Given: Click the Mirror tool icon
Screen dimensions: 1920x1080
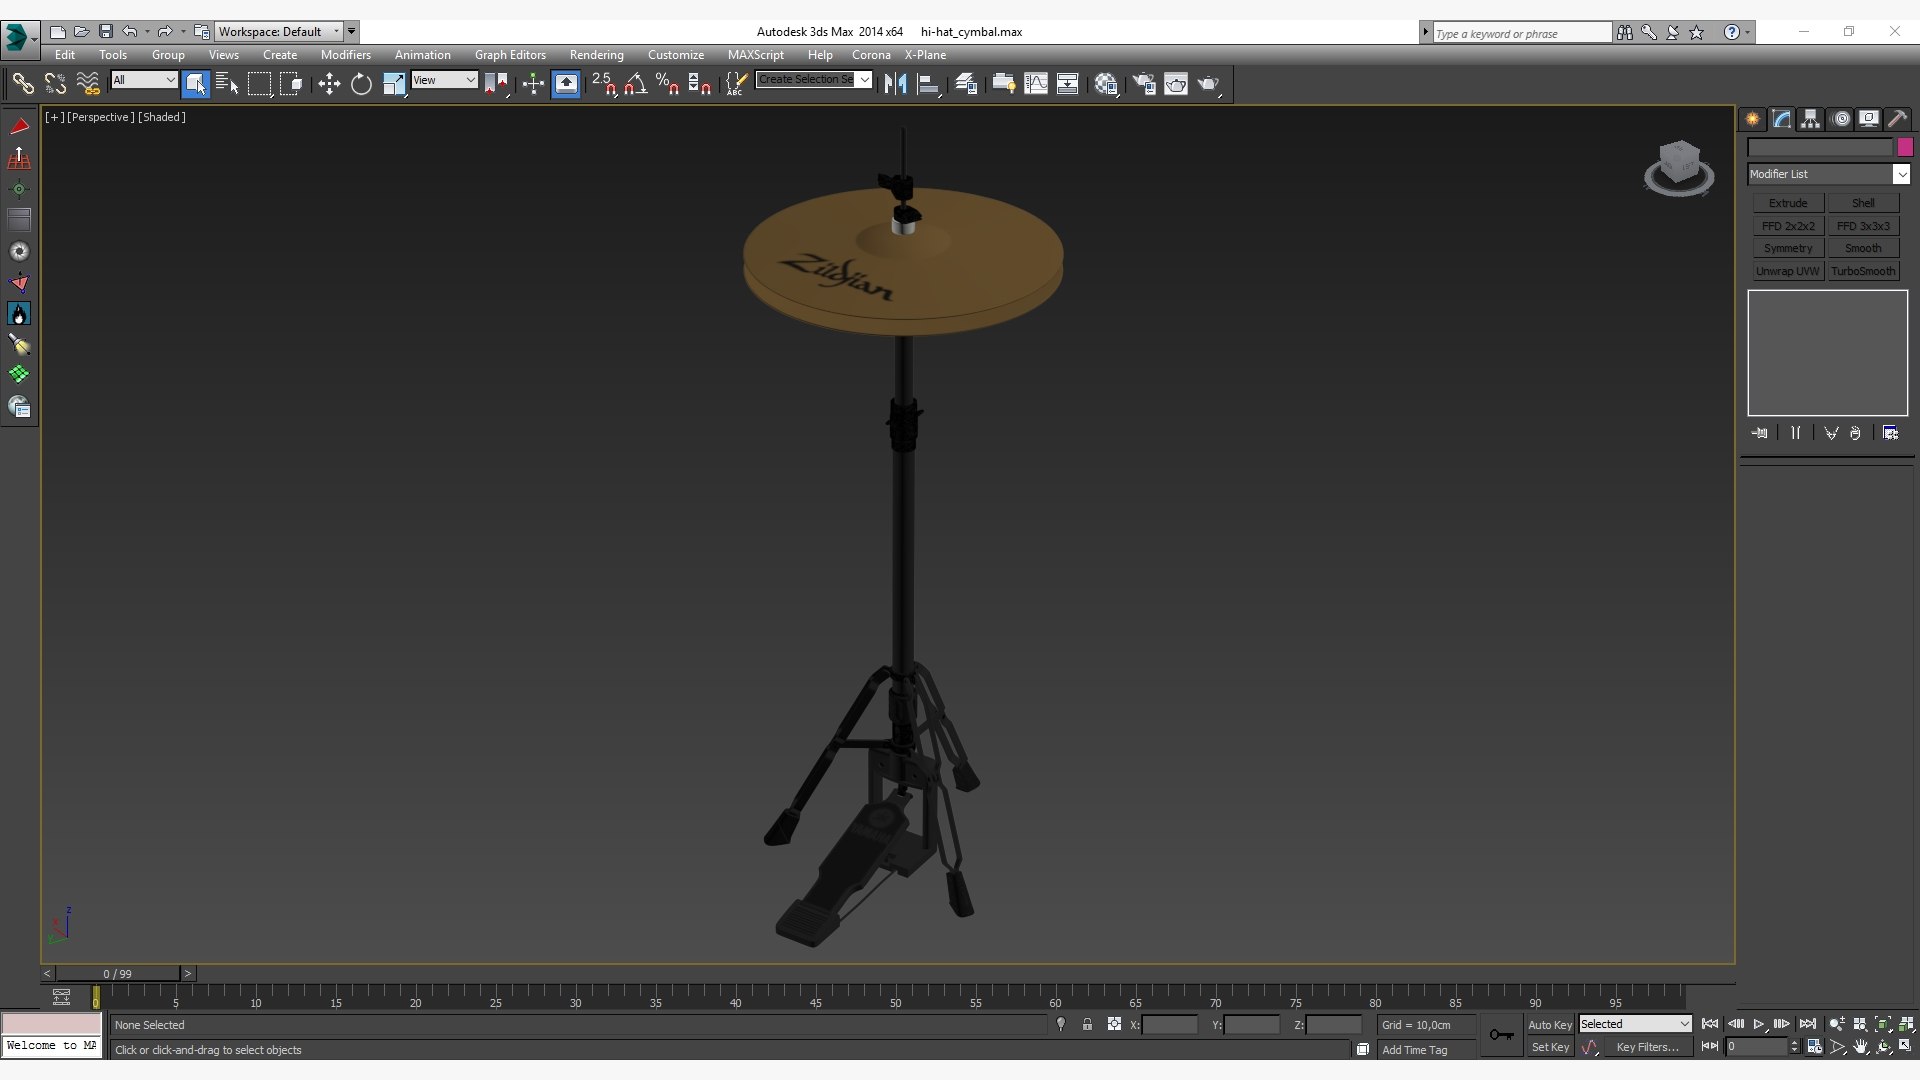Looking at the screenshot, I should tap(895, 84).
